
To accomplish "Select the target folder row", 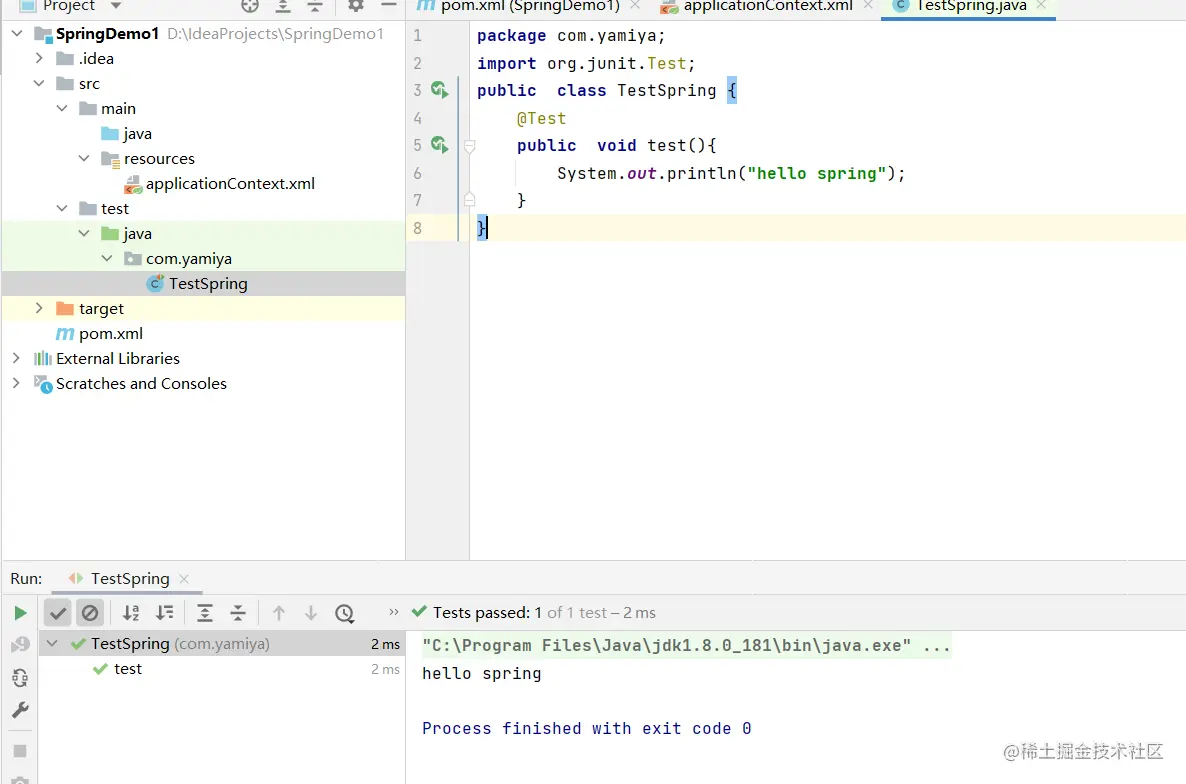I will point(203,308).
